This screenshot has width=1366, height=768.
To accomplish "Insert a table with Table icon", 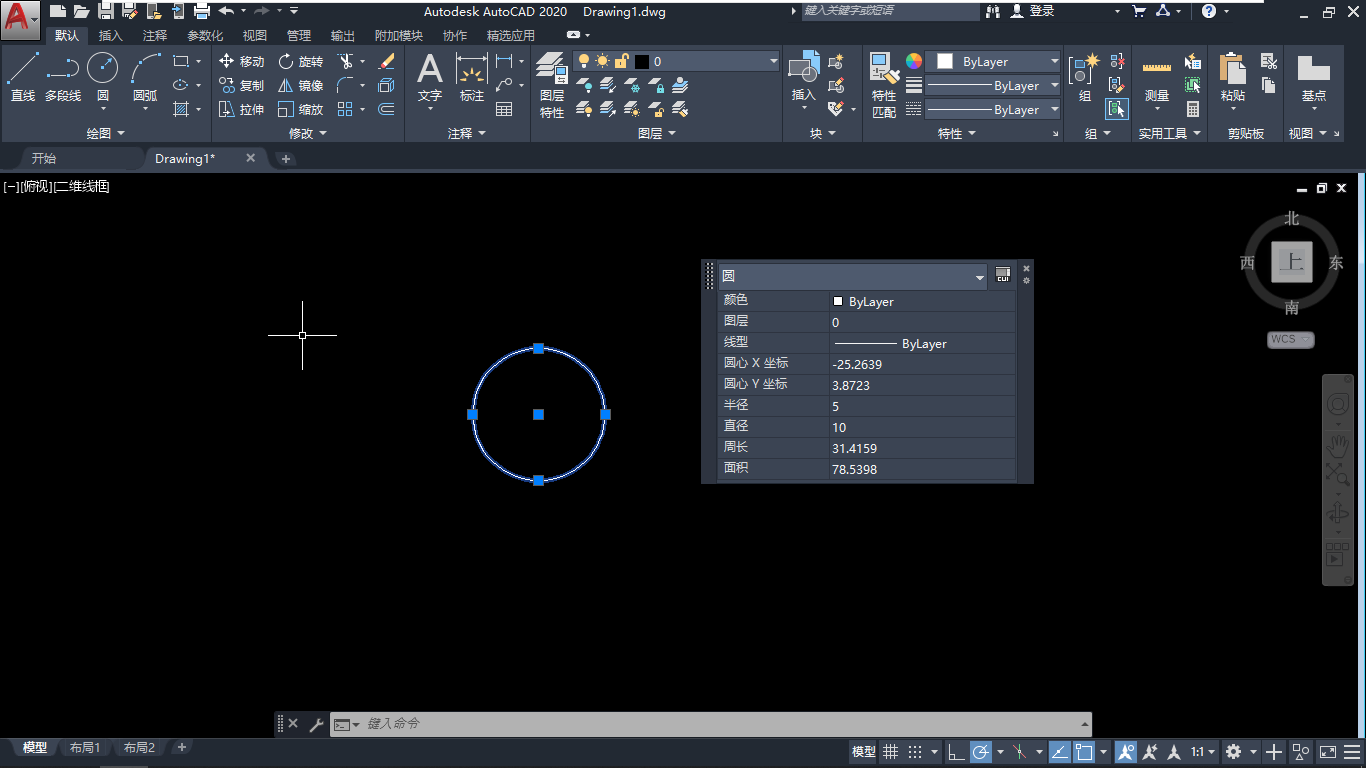I will click(x=504, y=109).
